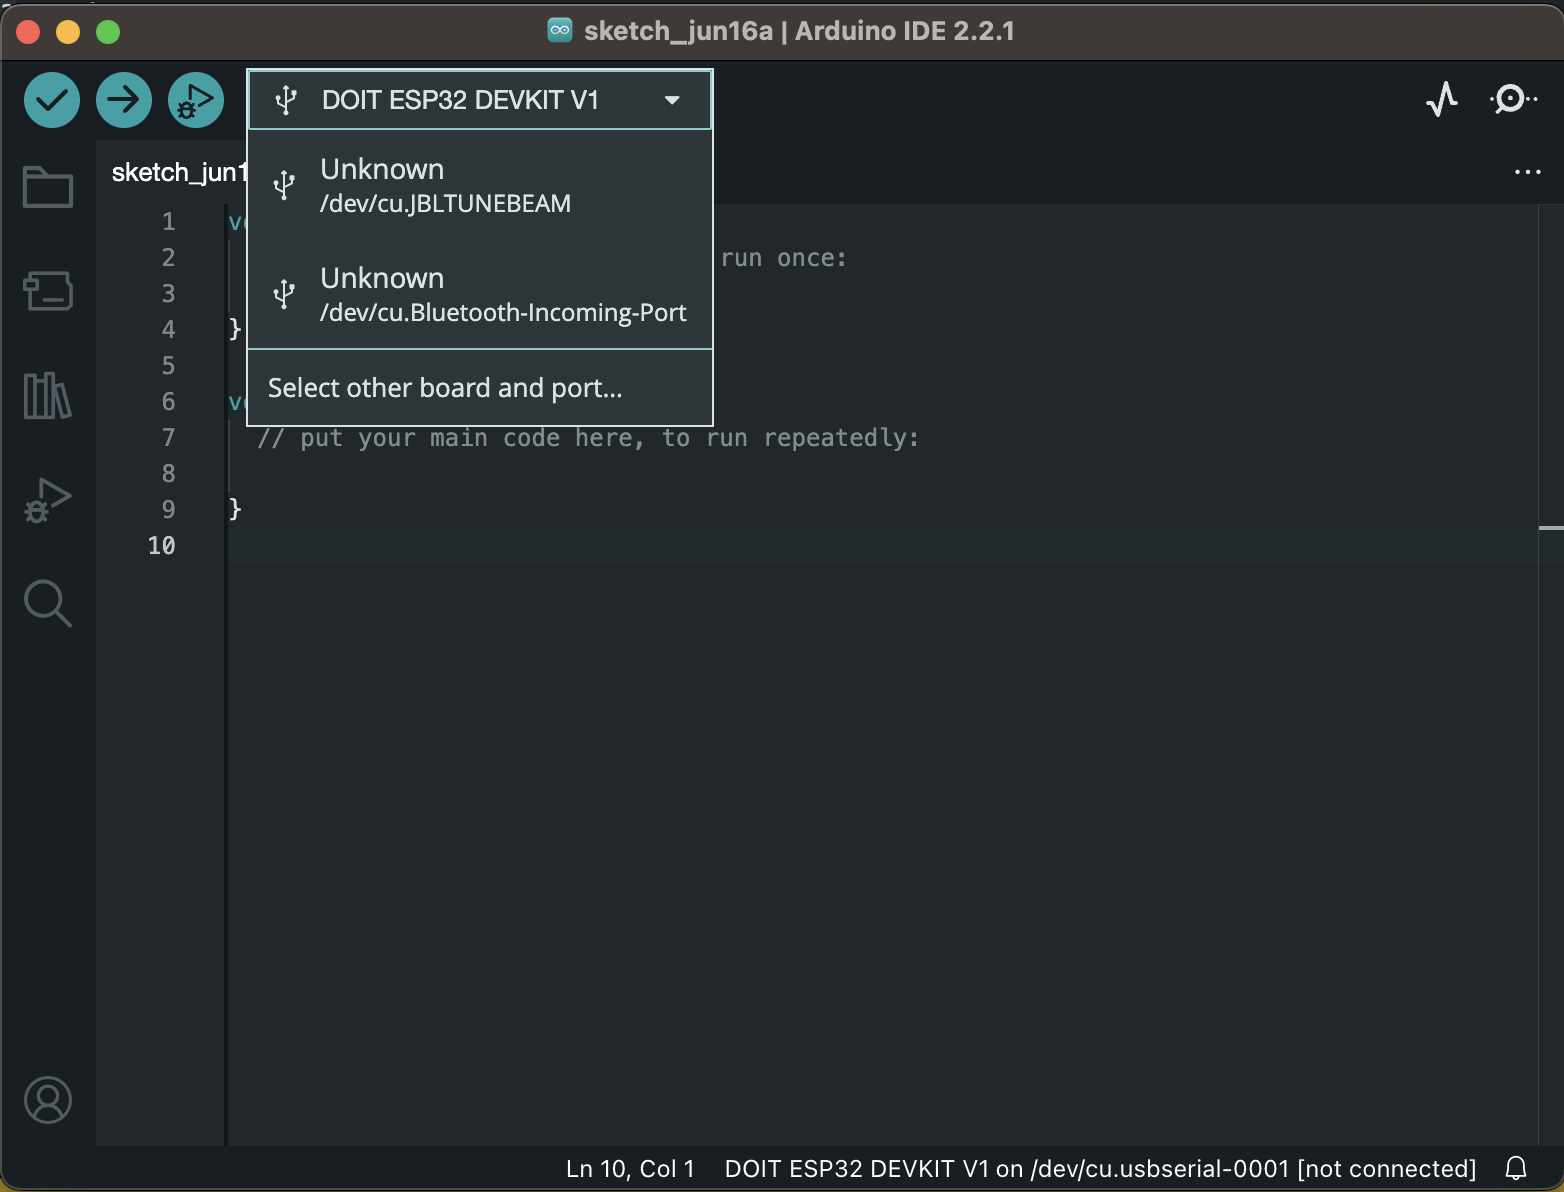Click line number 10 in the gutter
The image size is (1564, 1192).
coord(161,546)
